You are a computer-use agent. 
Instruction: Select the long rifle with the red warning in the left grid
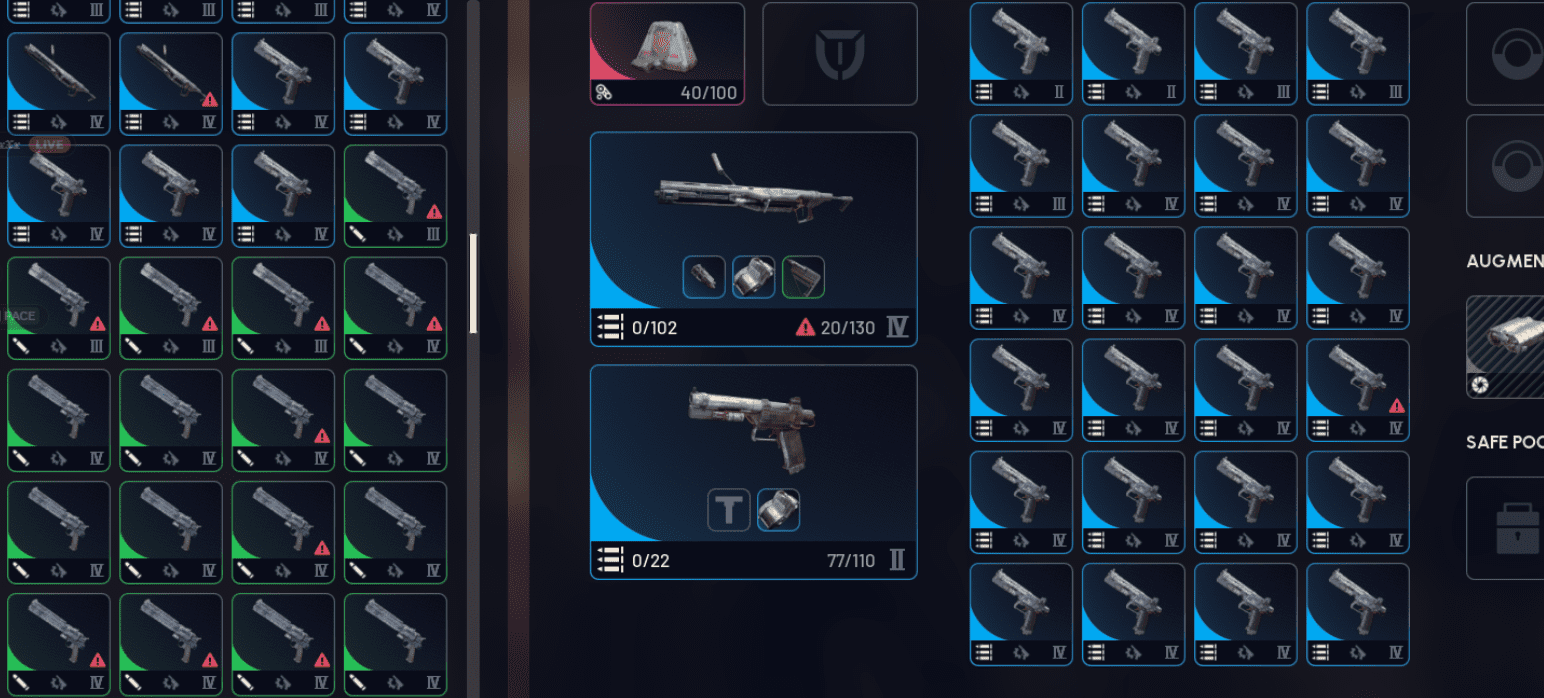171,84
